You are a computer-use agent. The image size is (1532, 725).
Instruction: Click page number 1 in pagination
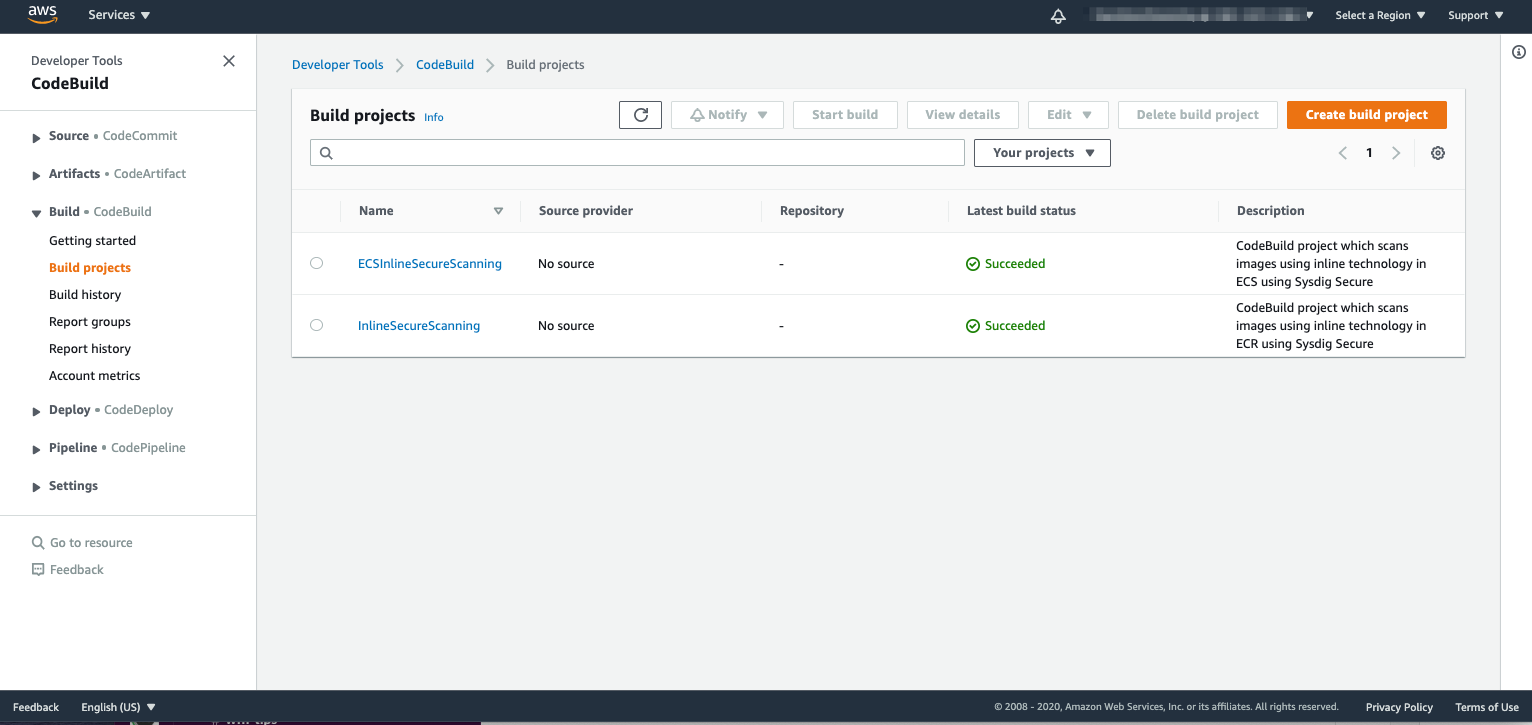pos(1369,153)
